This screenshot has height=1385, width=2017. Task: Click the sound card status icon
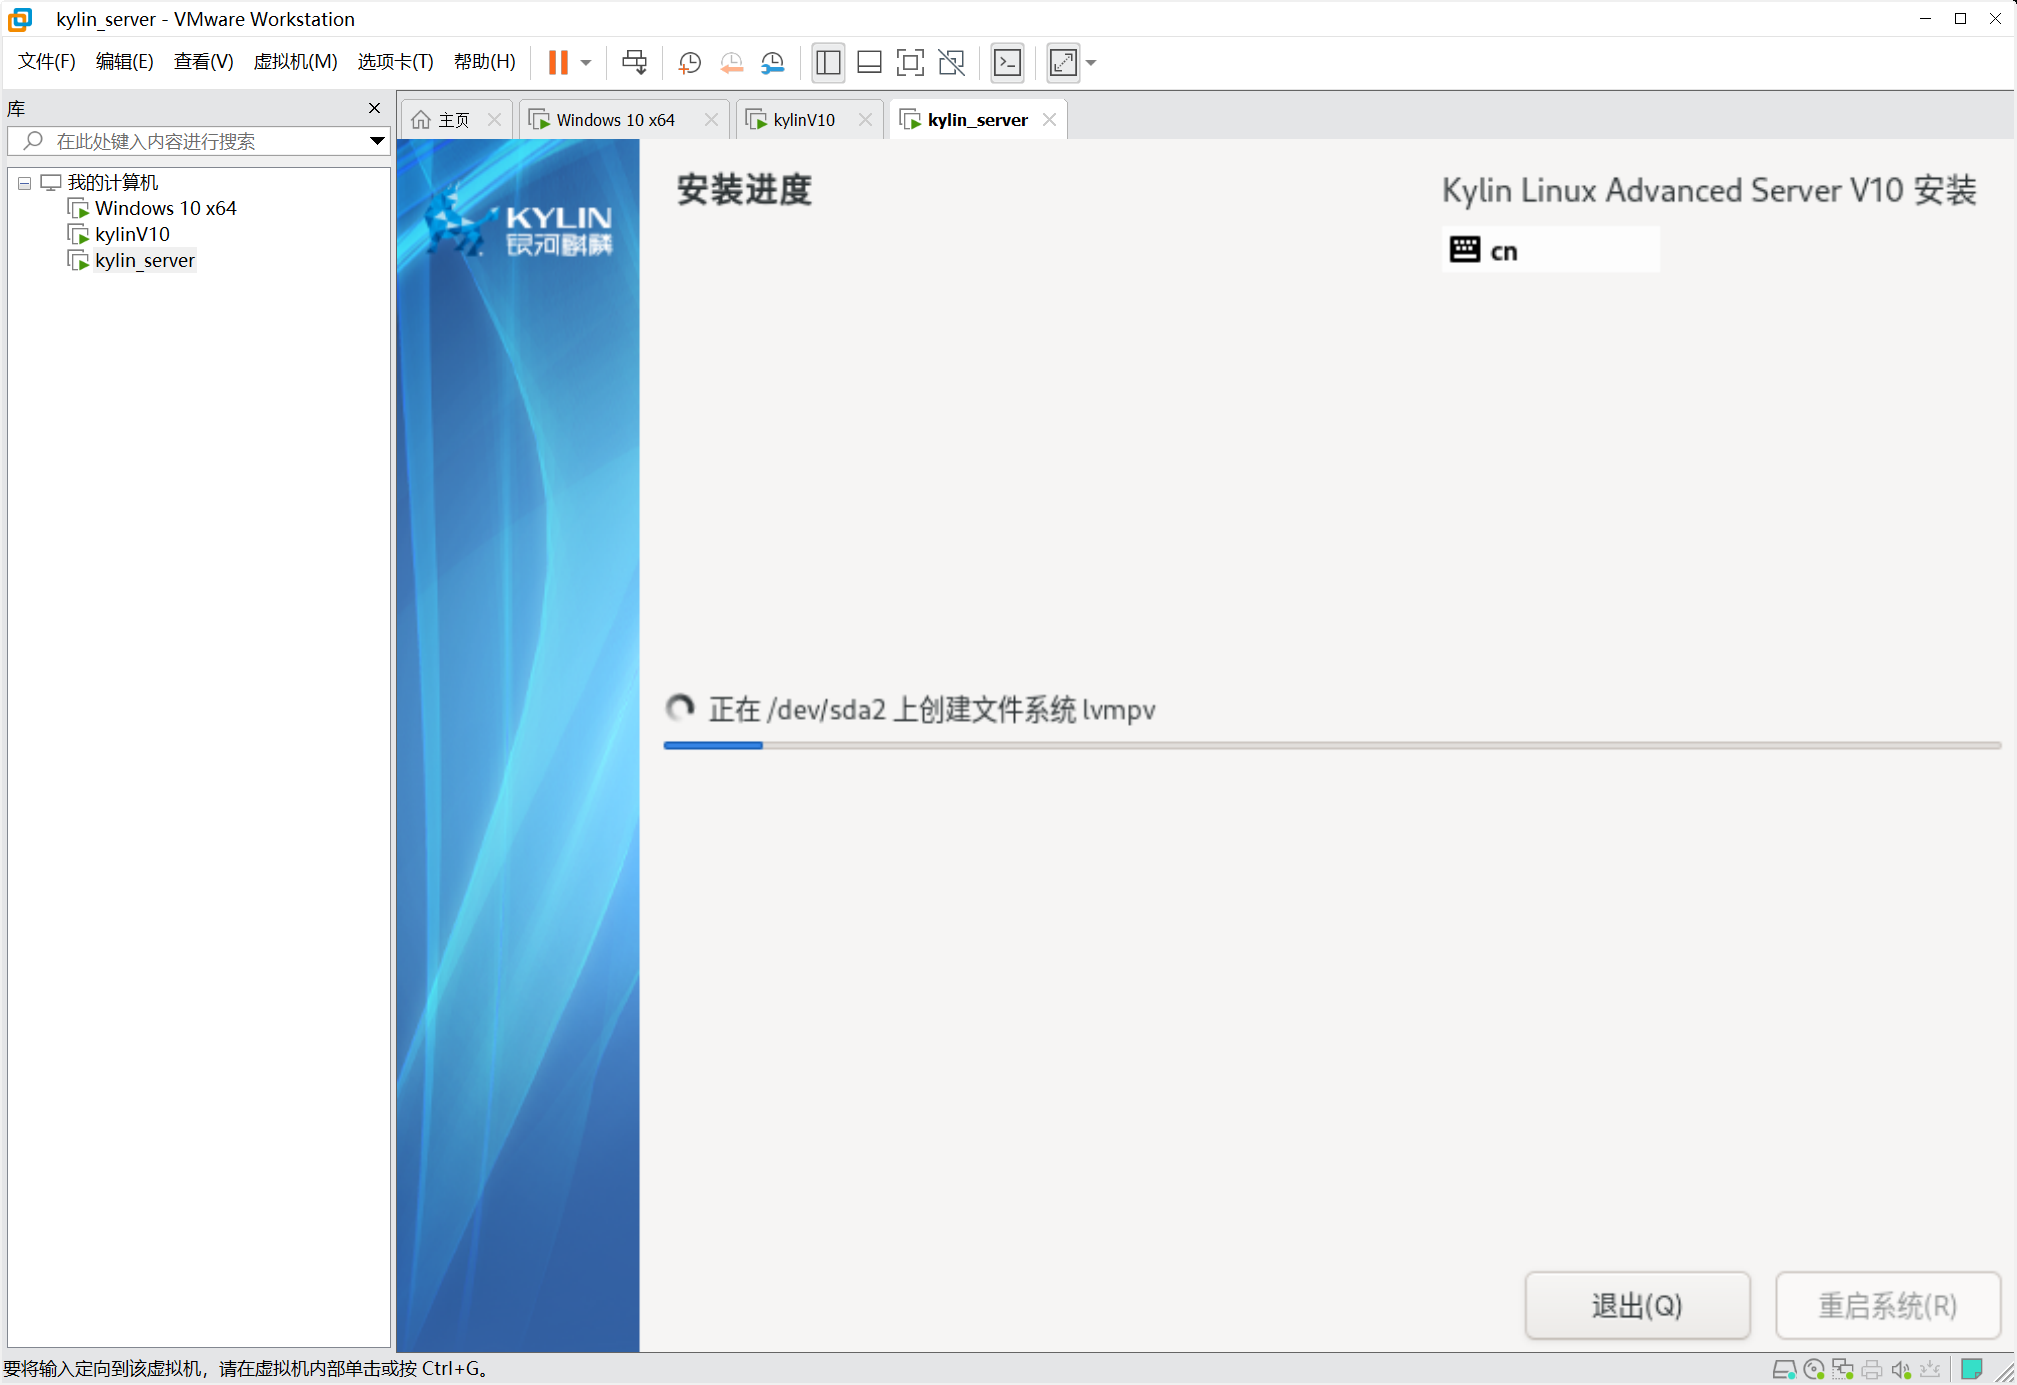(1901, 1370)
